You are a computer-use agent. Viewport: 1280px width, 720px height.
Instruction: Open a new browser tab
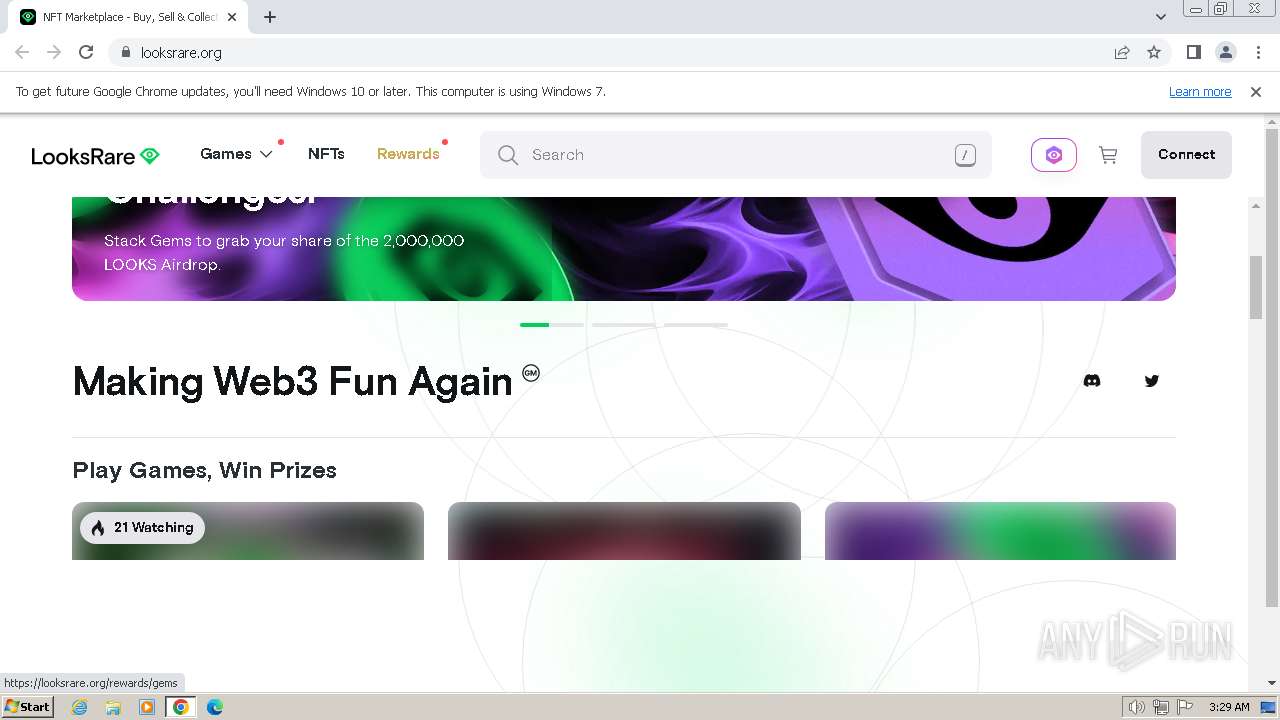click(x=270, y=17)
